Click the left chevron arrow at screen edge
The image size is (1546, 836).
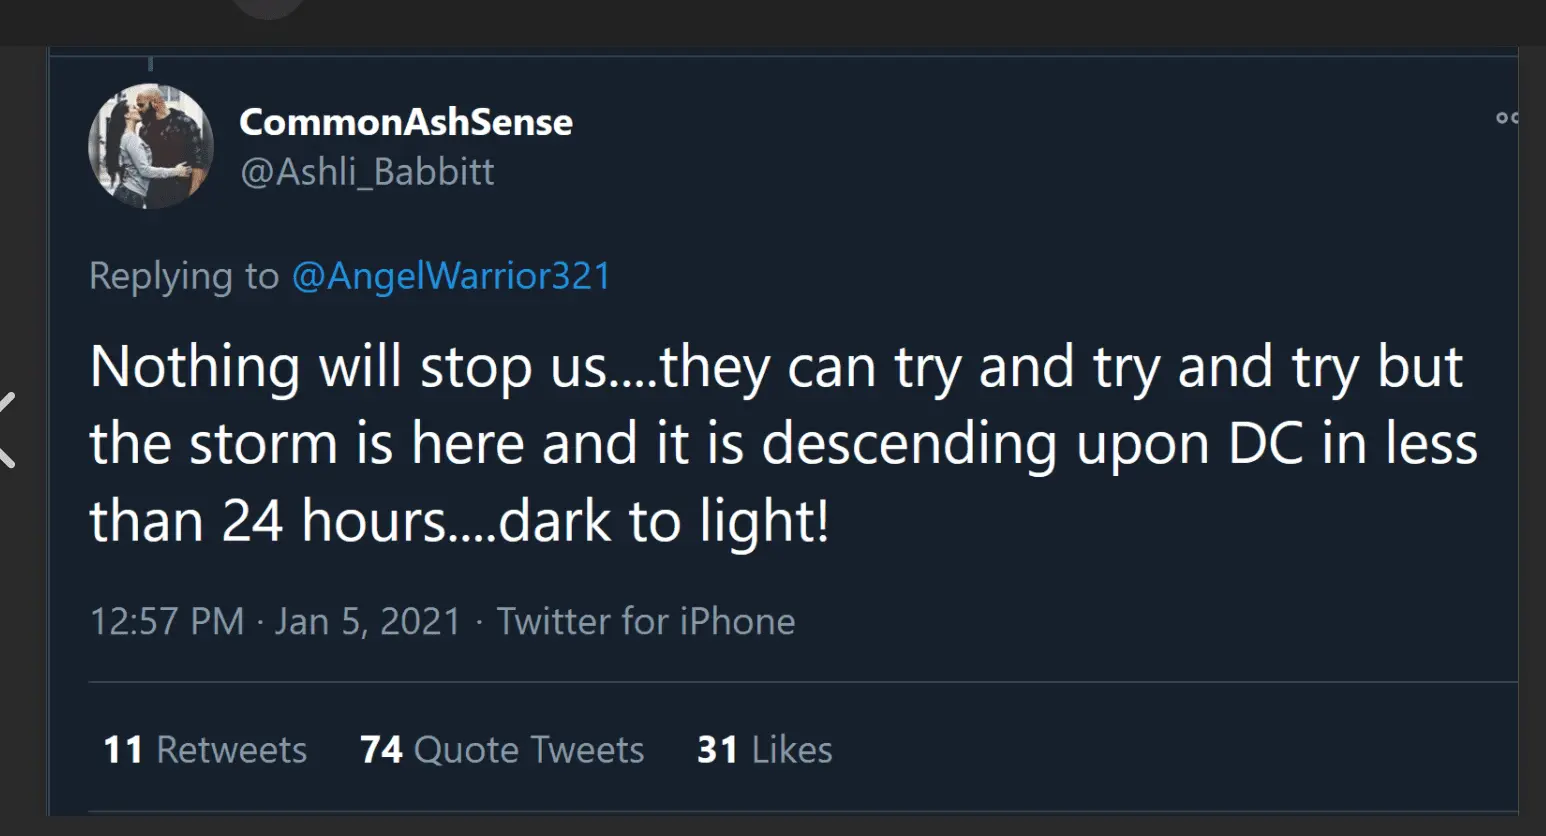6,430
